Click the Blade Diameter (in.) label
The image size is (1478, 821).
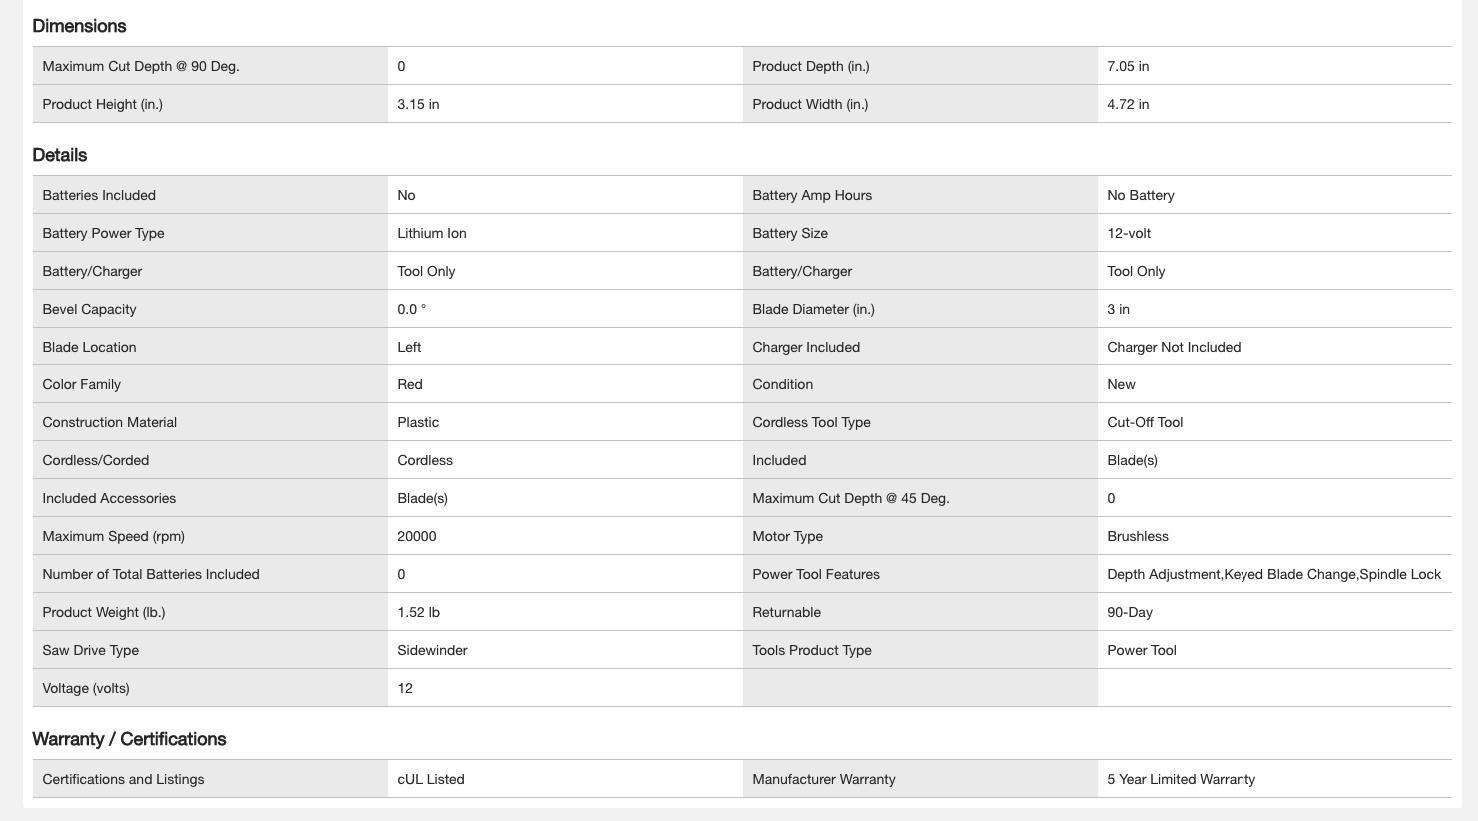point(813,309)
